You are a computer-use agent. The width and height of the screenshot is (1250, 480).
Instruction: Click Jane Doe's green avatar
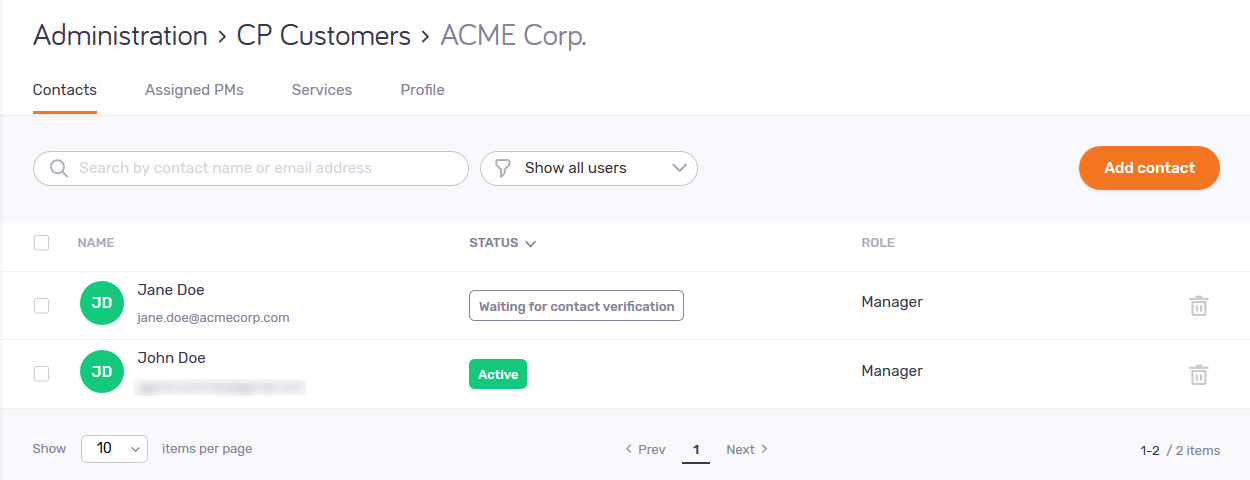102,303
